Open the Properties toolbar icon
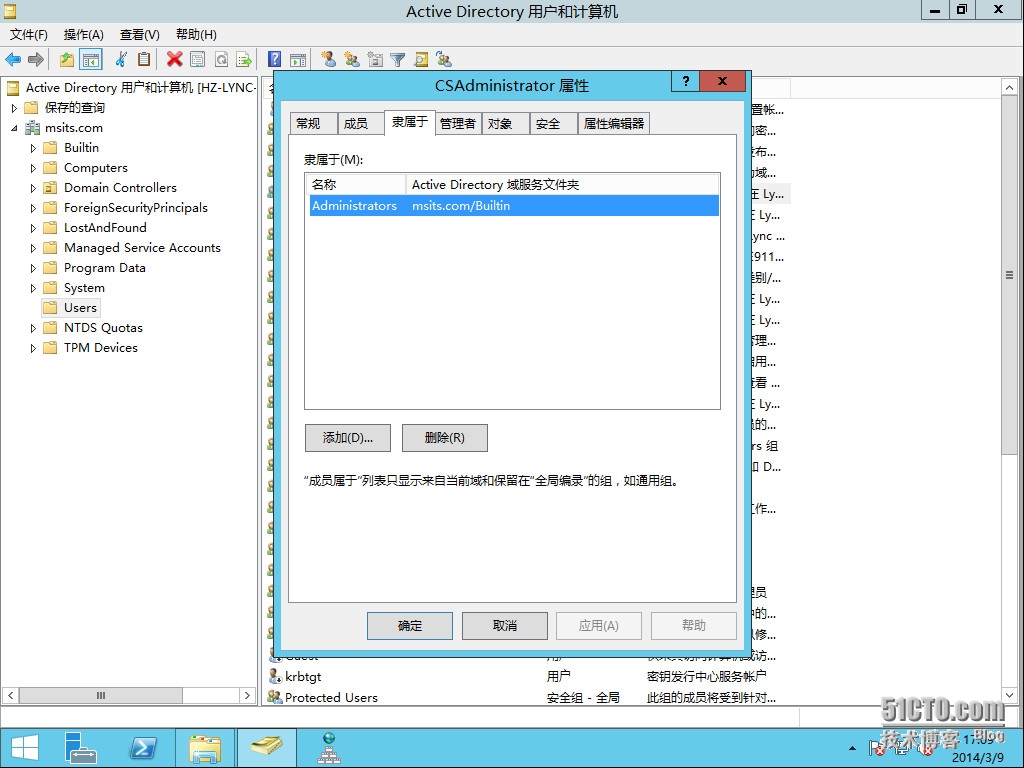Image resolution: width=1024 pixels, height=768 pixels. 197,59
